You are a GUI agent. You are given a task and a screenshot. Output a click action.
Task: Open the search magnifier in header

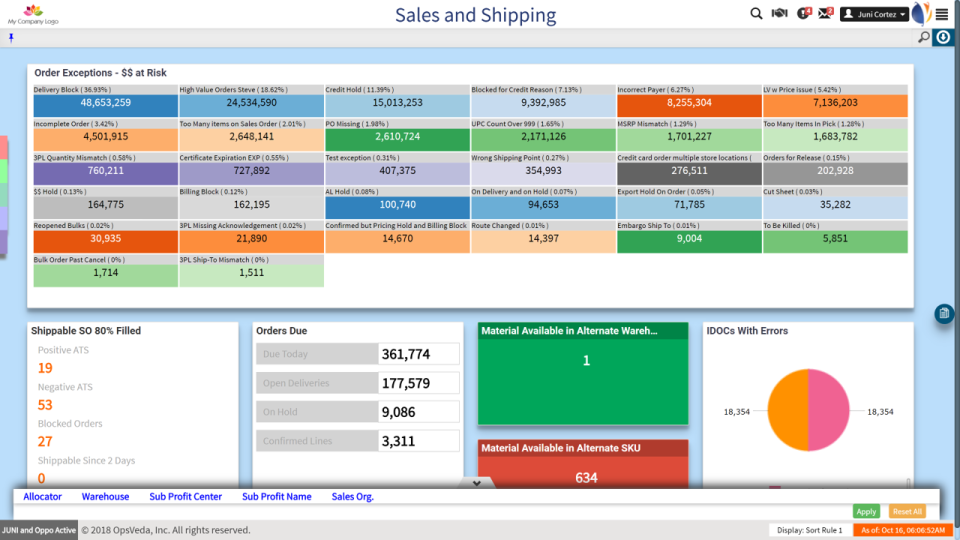(x=756, y=13)
